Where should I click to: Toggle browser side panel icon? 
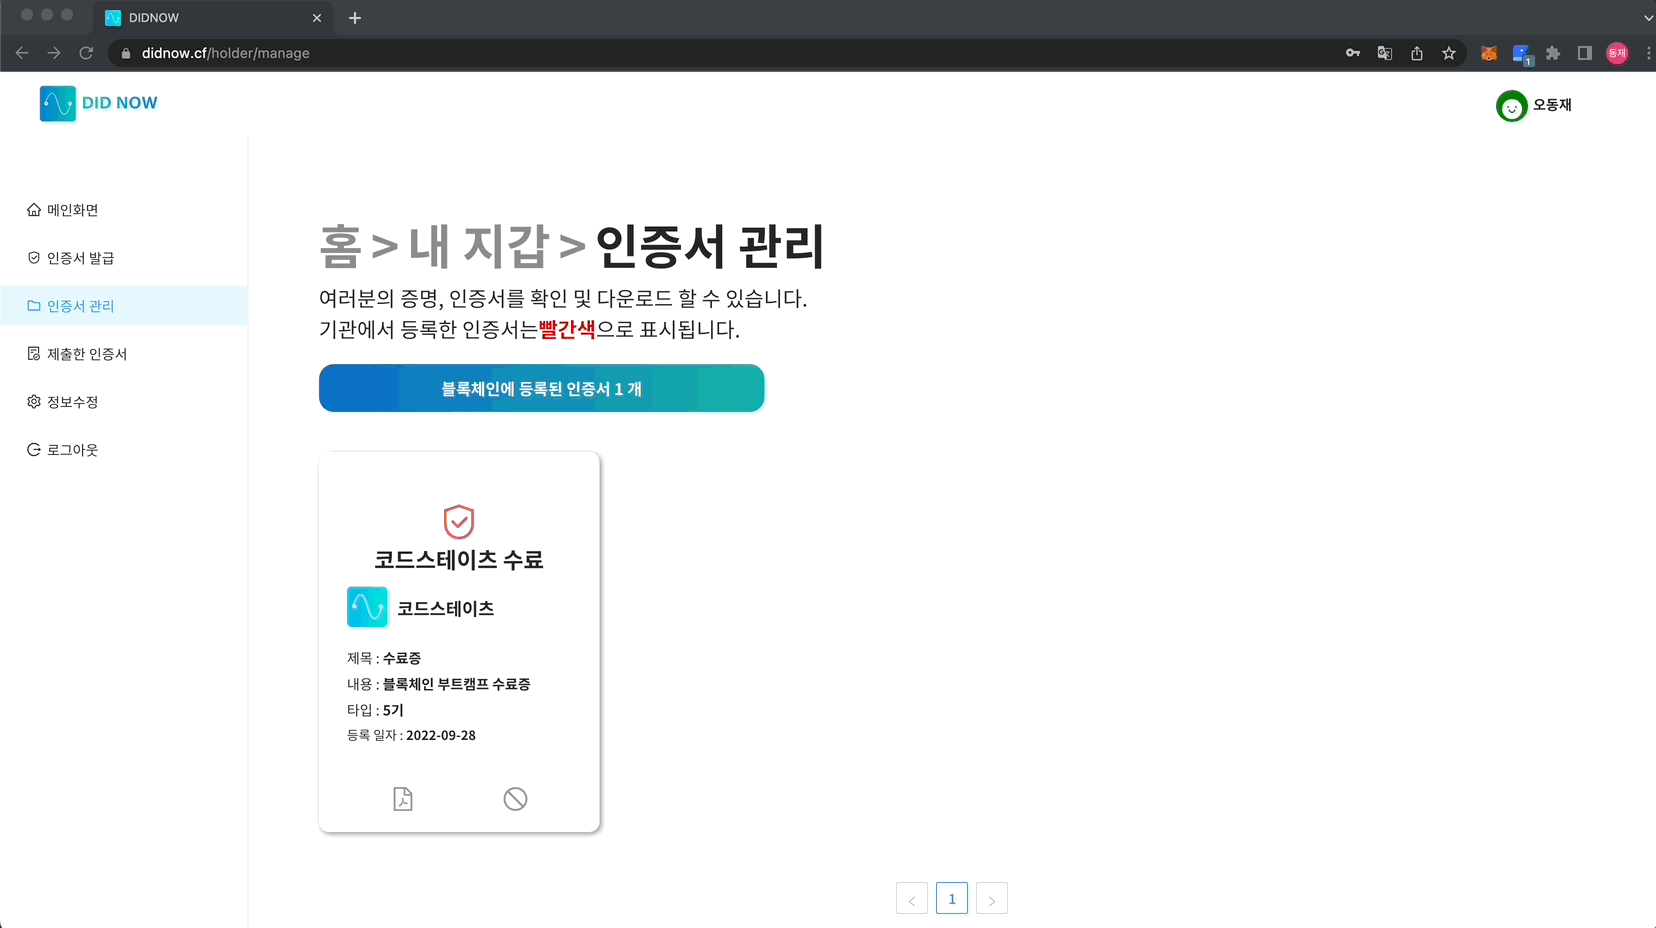coord(1585,53)
